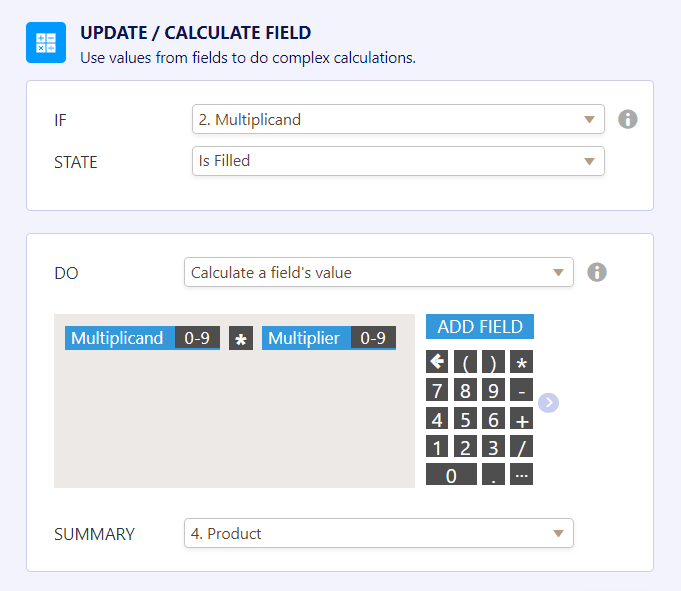This screenshot has width=681, height=591.
Task: Click the info icon next to IF
Action: tap(628, 119)
